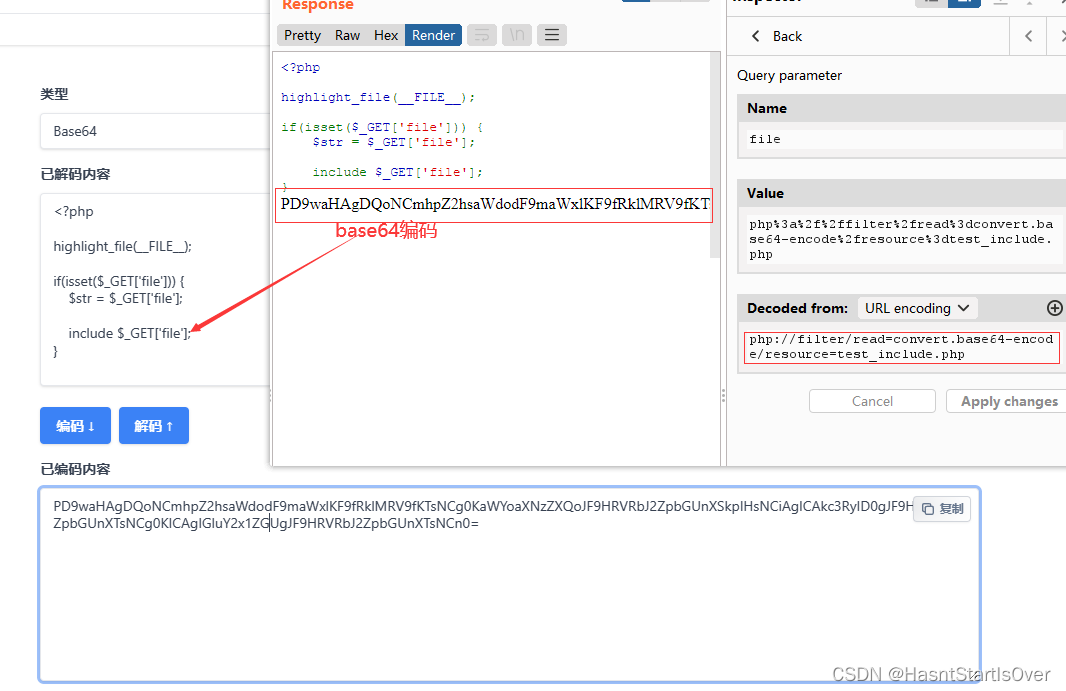Toggle the word wrap icon in Response toolbar
This screenshot has width=1066, height=691.
(481, 35)
